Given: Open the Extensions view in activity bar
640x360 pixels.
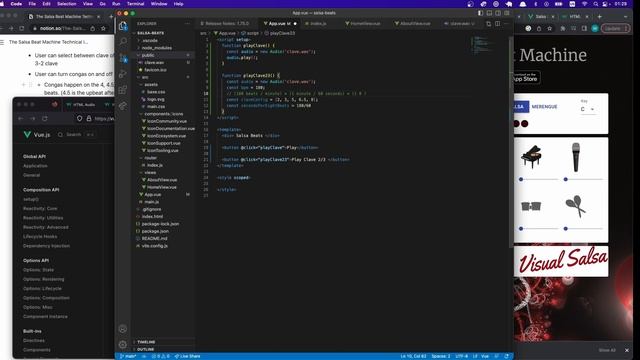Looking at the screenshot, I should click(123, 90).
